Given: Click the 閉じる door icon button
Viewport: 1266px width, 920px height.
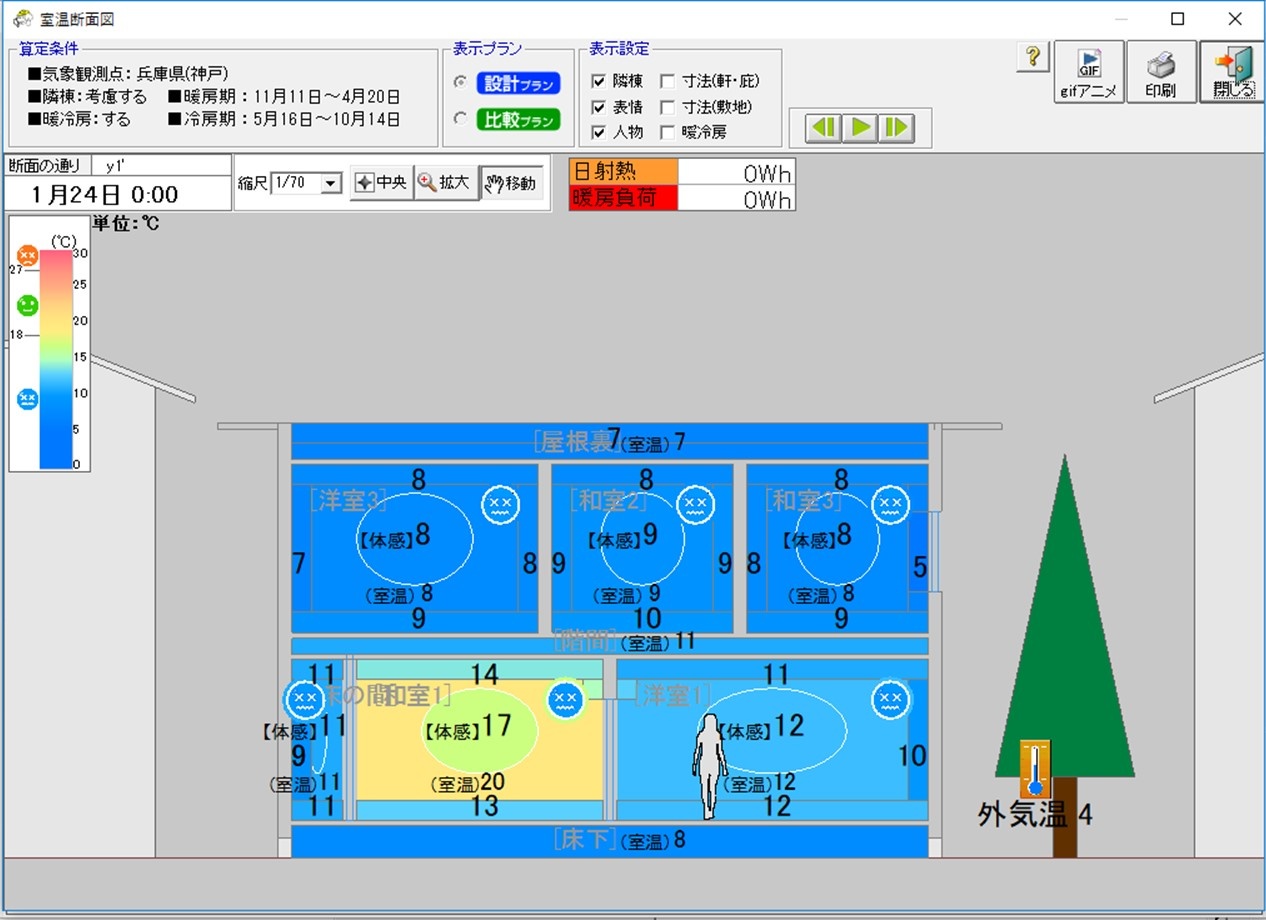Looking at the screenshot, I should click(1232, 71).
